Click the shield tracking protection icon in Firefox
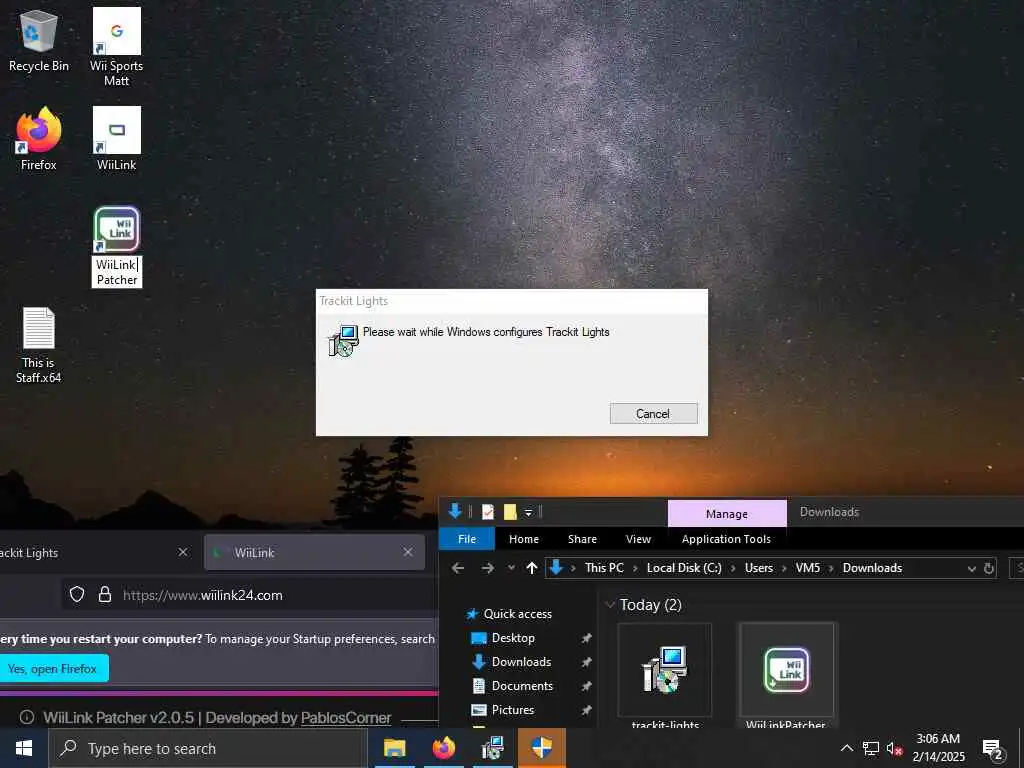1024x768 pixels. point(77,595)
